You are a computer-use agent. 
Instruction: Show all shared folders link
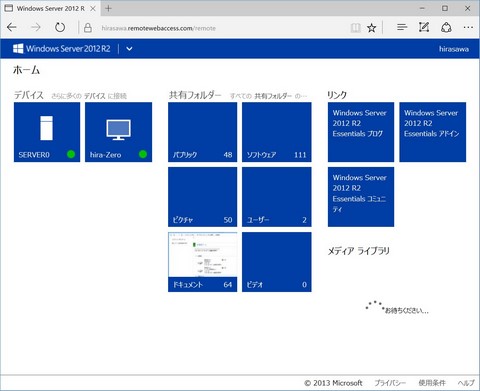[x=269, y=96]
